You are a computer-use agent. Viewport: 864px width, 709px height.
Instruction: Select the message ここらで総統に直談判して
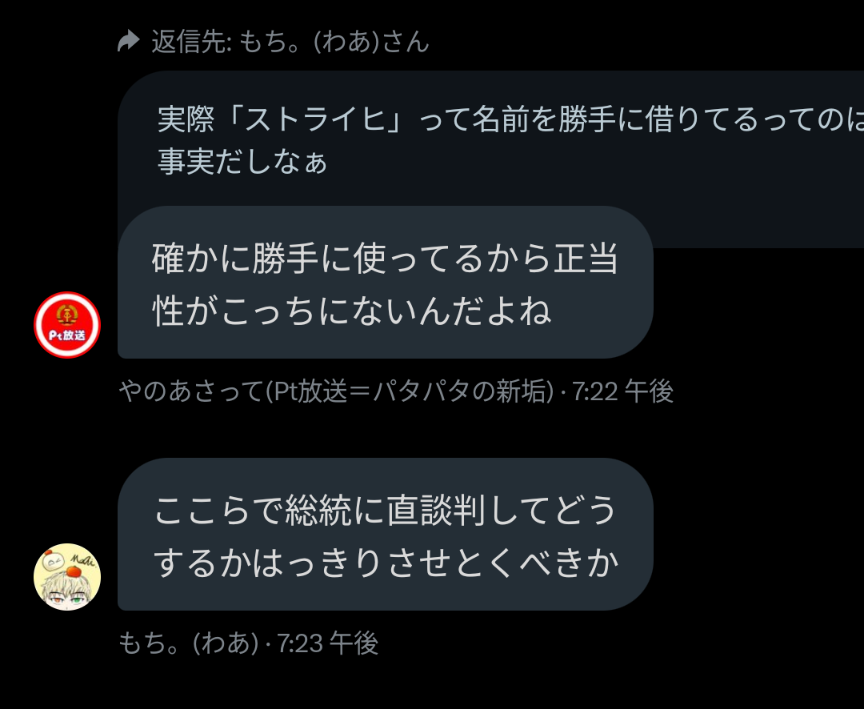[x=385, y=534]
